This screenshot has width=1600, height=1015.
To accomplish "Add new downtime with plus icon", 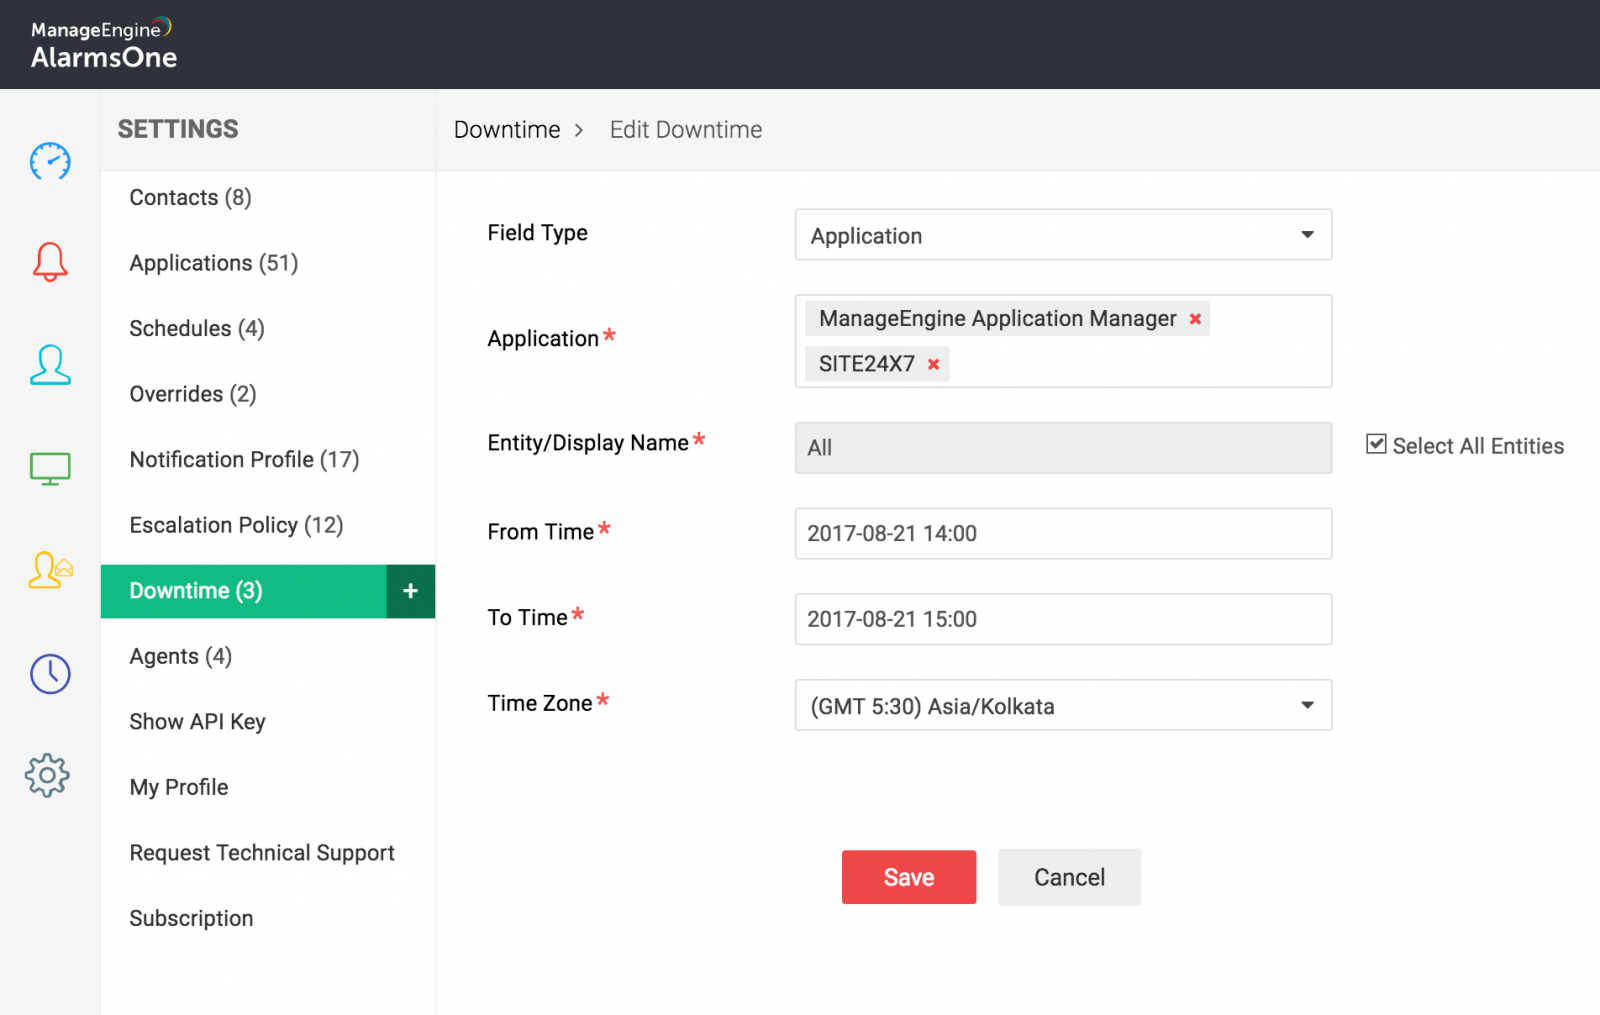I will [410, 591].
